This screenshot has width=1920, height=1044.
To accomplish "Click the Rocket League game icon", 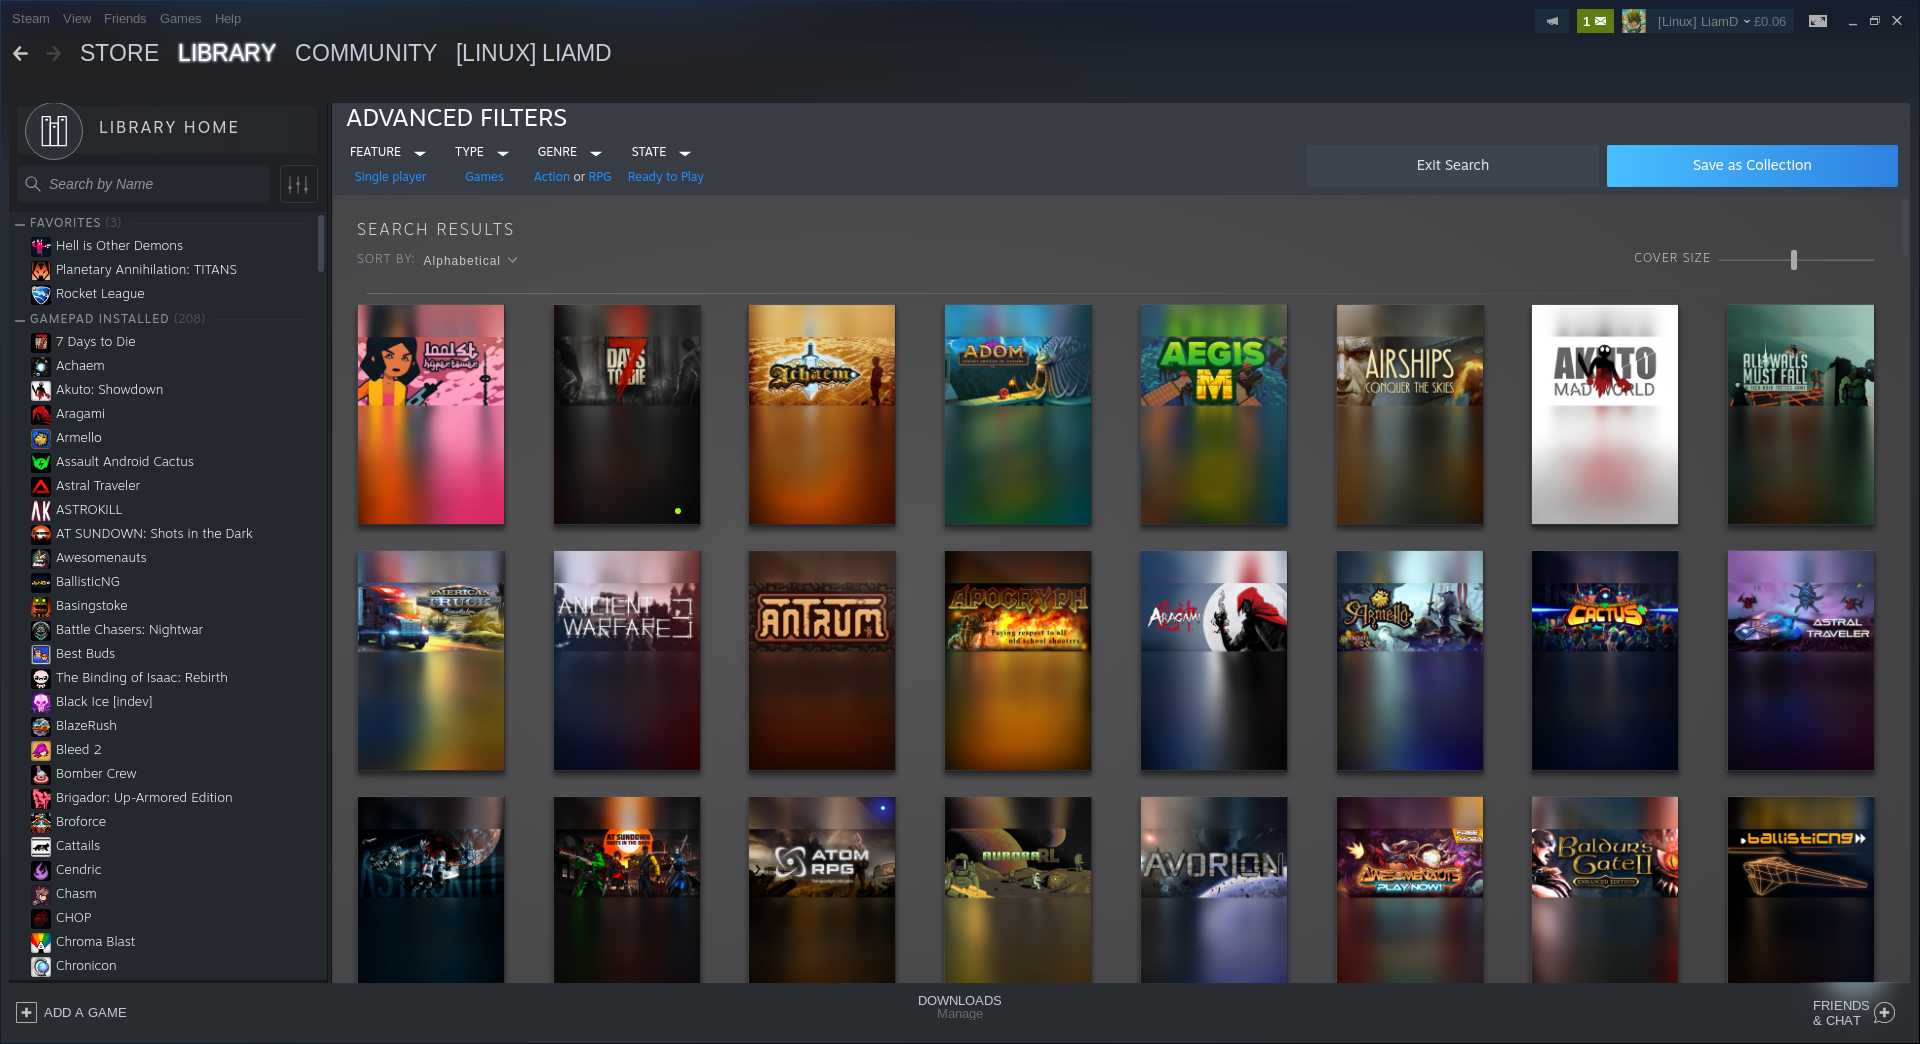I will [41, 294].
